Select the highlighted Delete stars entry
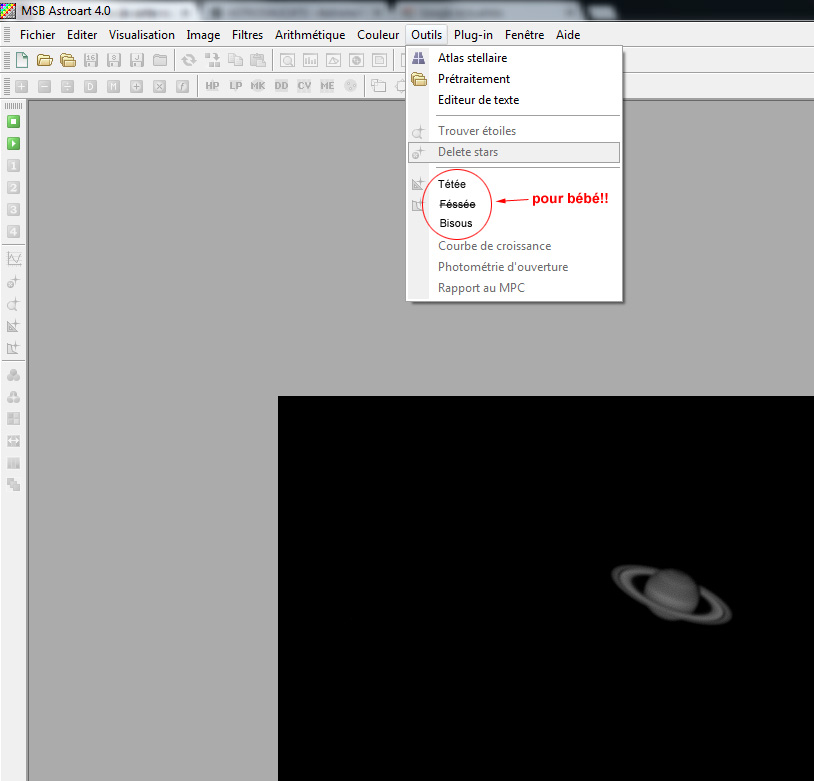814x781 pixels. [472, 151]
